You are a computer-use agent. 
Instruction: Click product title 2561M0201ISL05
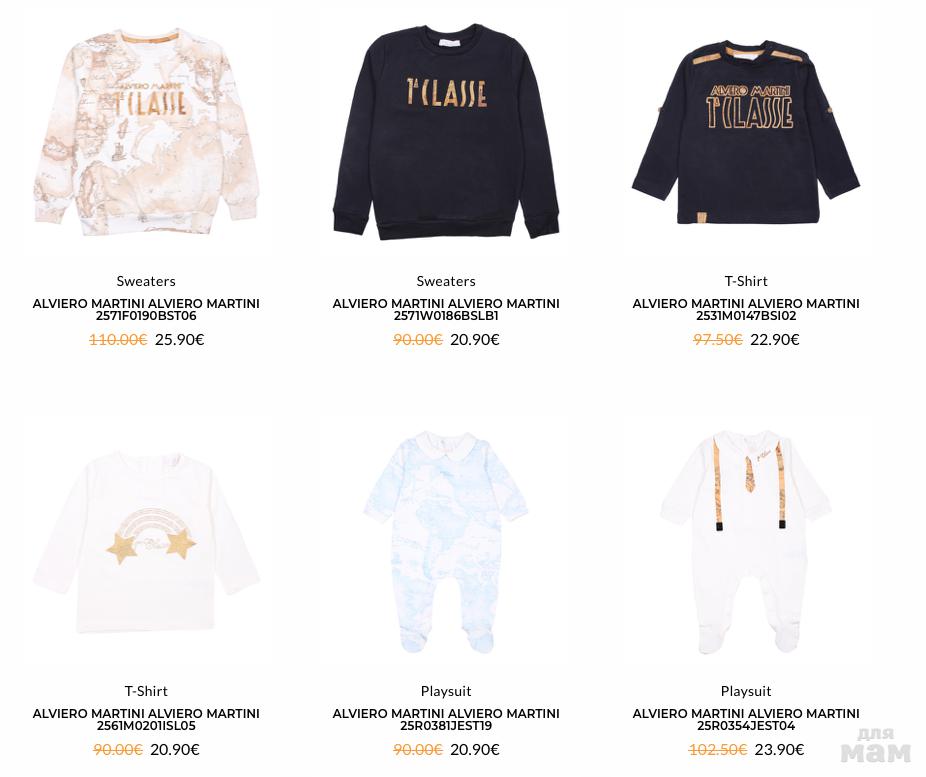(x=146, y=719)
